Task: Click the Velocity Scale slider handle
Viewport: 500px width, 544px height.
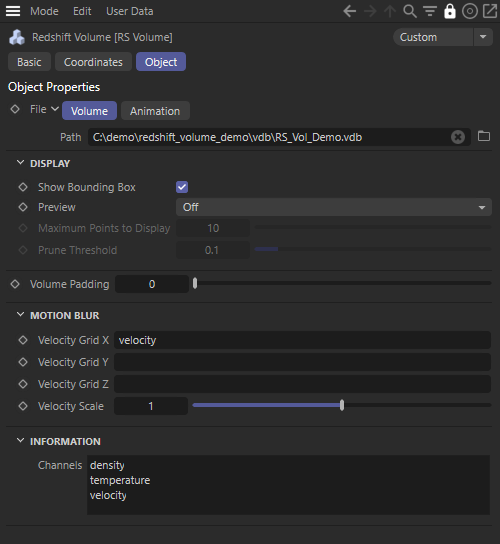Action: (342, 405)
